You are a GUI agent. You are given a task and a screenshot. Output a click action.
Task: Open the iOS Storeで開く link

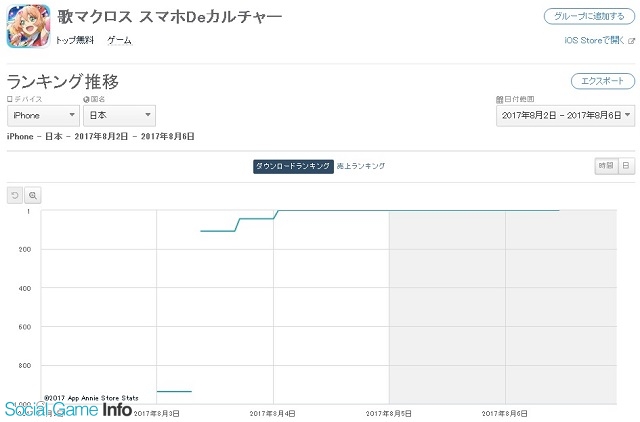click(594, 40)
